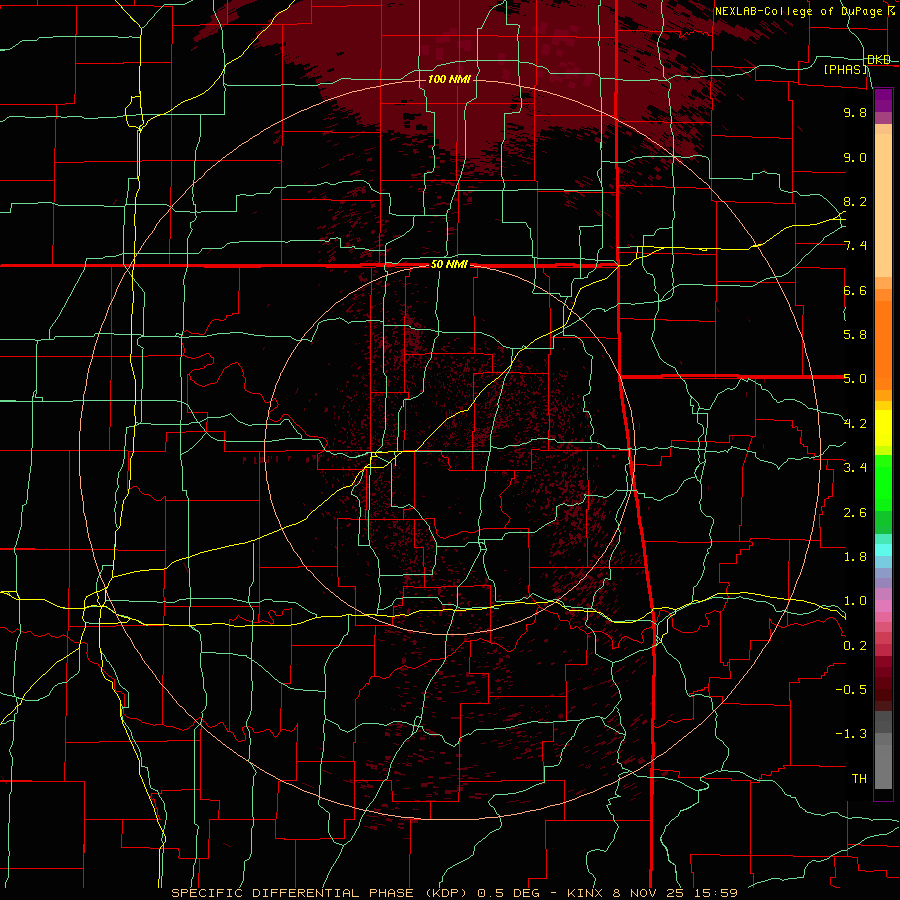The image size is (900, 900).
Task: Click the NEXLAB-College of DuPage title text
Action: point(798,11)
